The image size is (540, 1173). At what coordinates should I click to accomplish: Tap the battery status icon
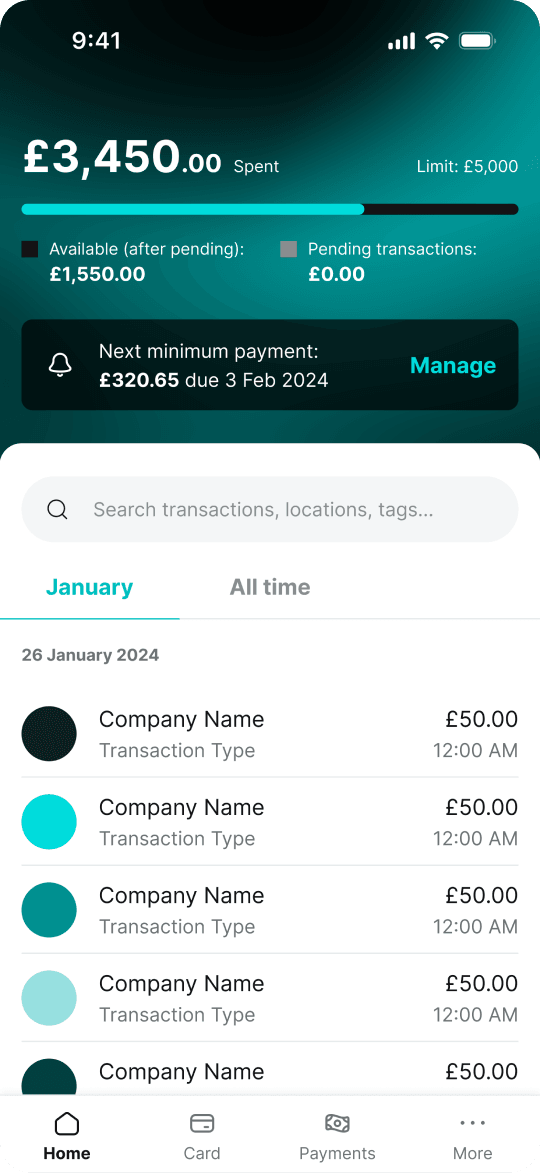477,41
